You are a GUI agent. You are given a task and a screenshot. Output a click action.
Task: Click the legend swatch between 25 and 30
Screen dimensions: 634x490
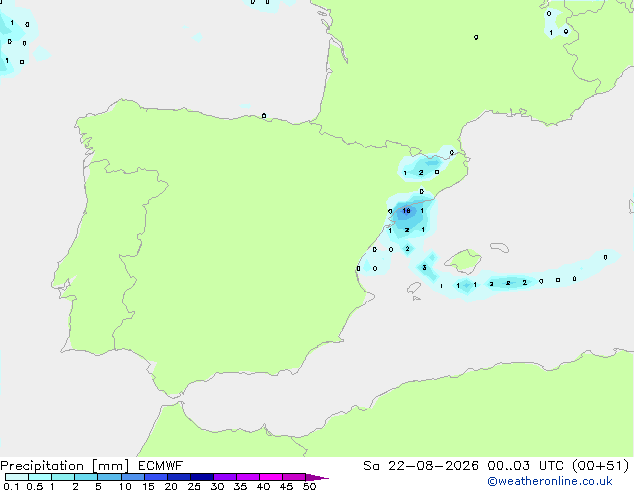[x=202, y=477]
